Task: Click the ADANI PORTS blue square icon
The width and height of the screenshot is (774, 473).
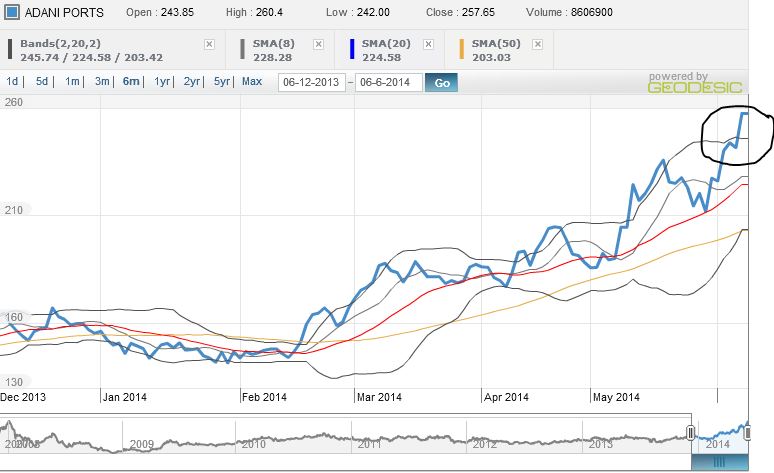Action: tap(11, 12)
